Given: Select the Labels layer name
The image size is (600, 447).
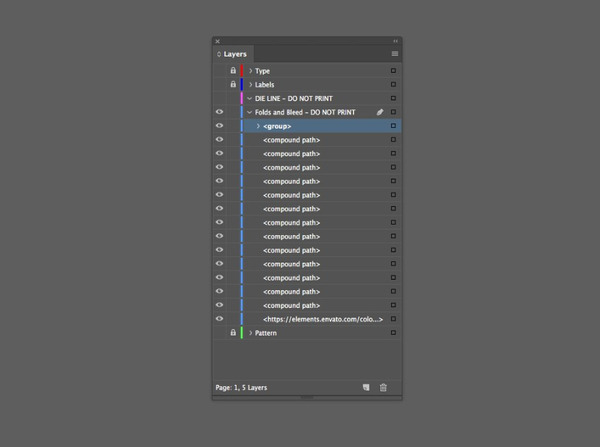Looking at the screenshot, I should (265, 85).
